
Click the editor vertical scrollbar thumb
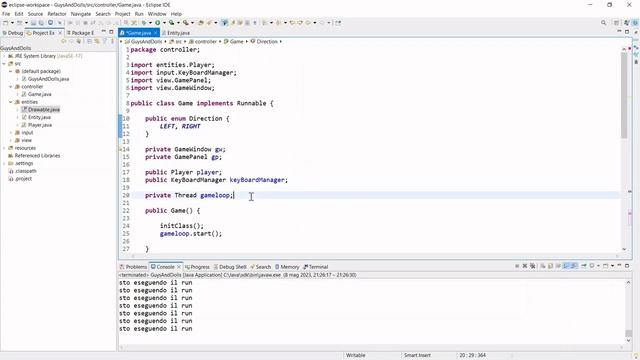click(x=624, y=96)
